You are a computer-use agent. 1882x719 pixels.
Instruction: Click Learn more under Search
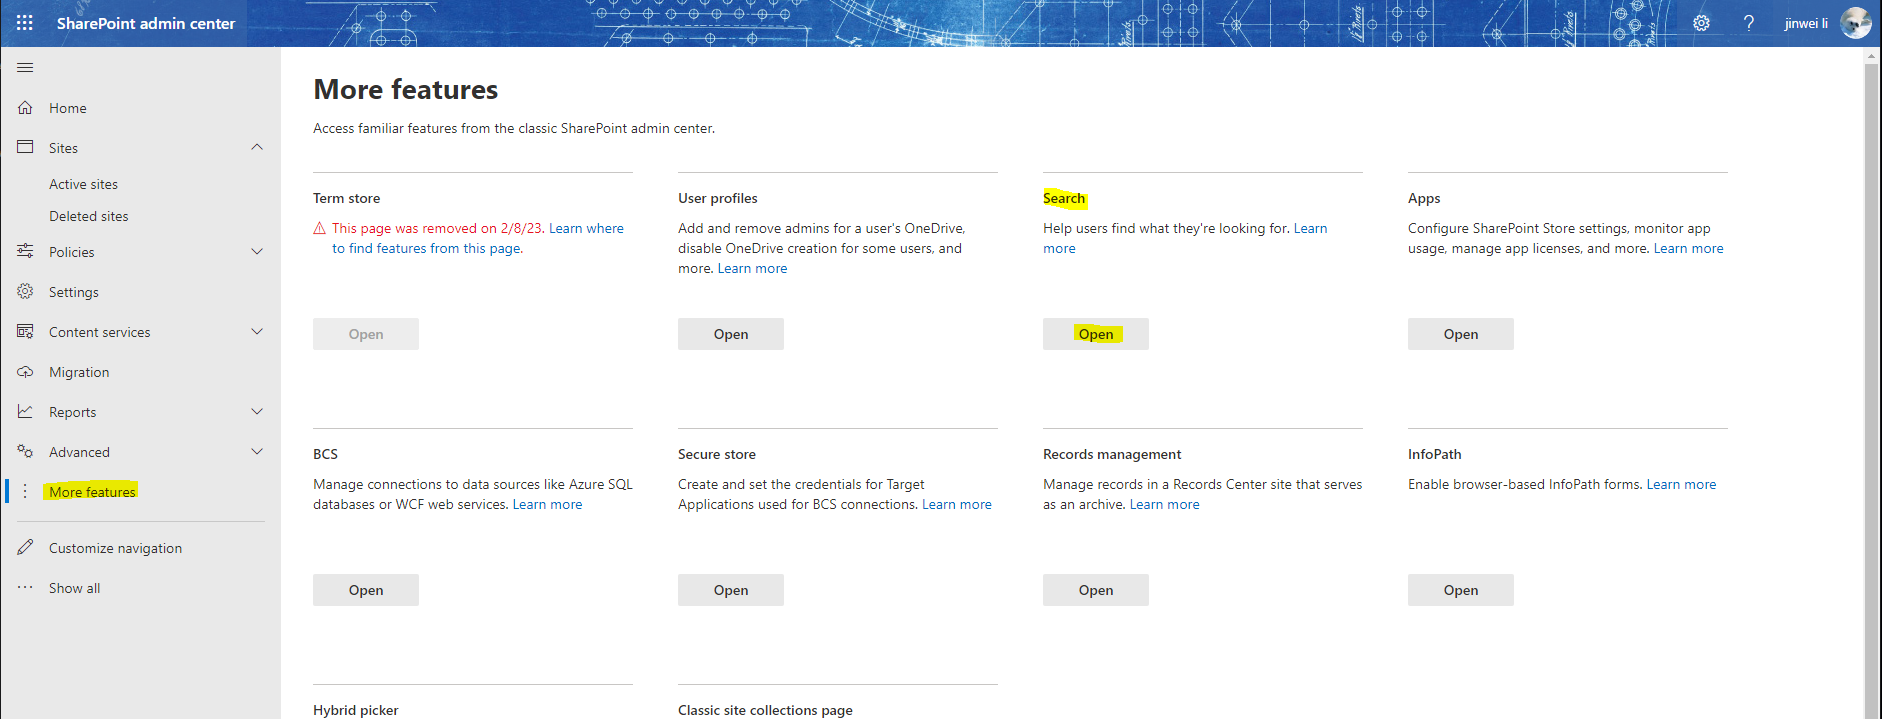(1310, 228)
